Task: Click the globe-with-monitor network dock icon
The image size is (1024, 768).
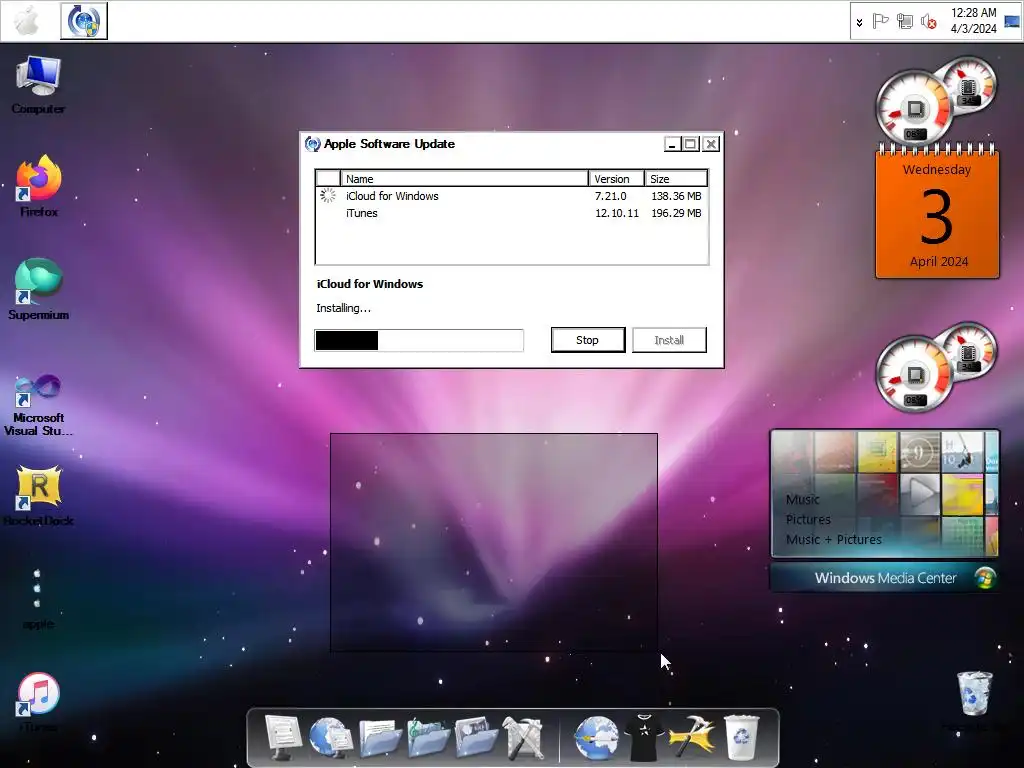Action: 330,737
